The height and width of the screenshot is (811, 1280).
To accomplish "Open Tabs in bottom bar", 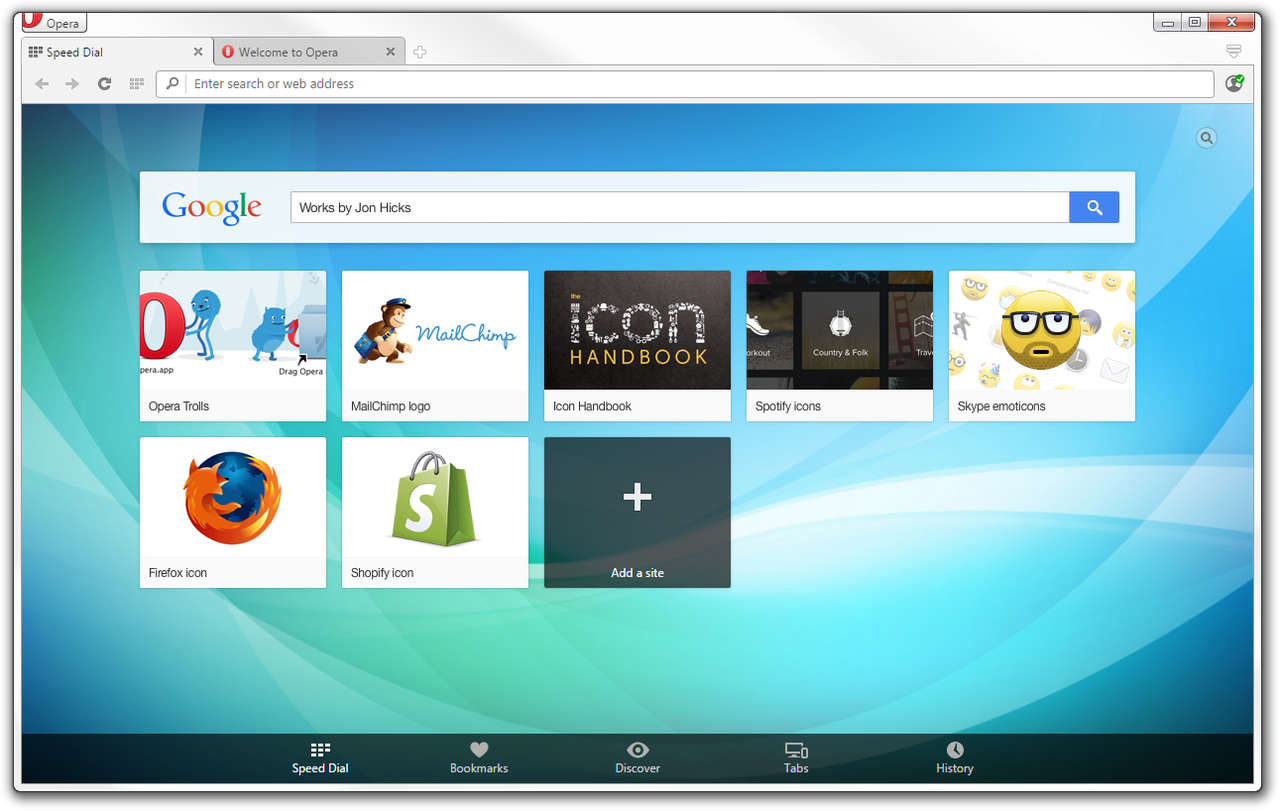I will click(x=796, y=759).
